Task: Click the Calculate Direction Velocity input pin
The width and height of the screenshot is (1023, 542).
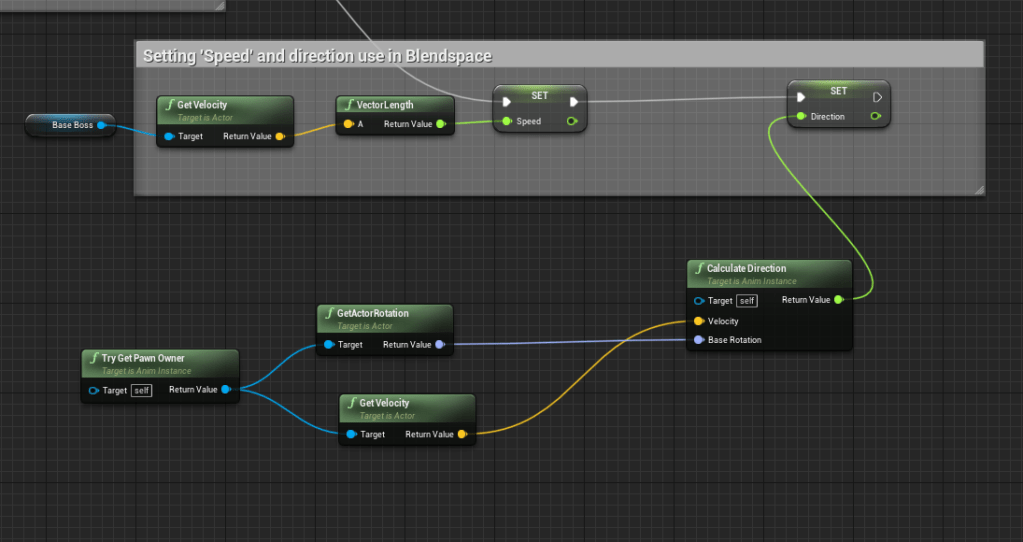Action: click(698, 321)
